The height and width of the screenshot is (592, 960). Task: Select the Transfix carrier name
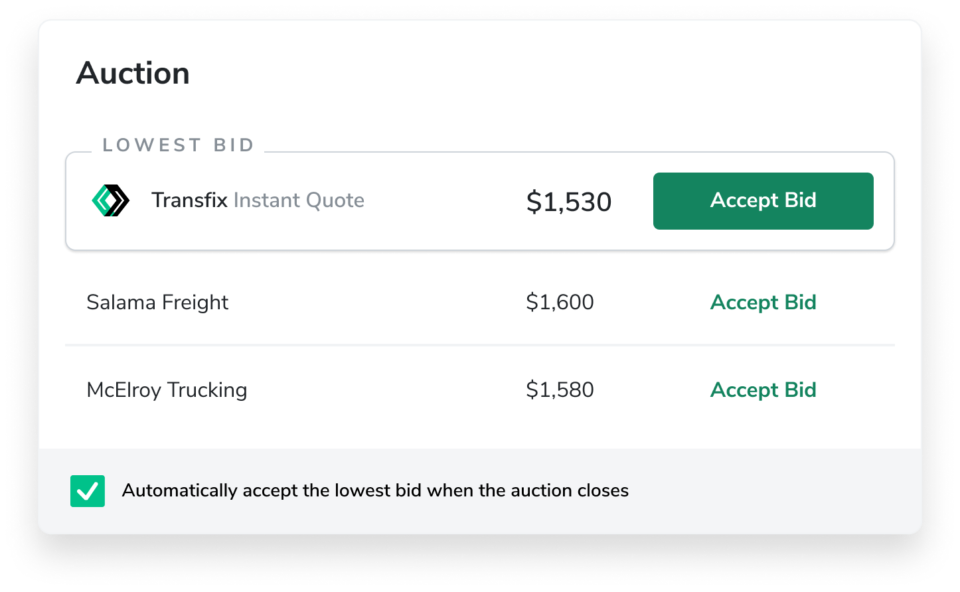click(x=189, y=200)
